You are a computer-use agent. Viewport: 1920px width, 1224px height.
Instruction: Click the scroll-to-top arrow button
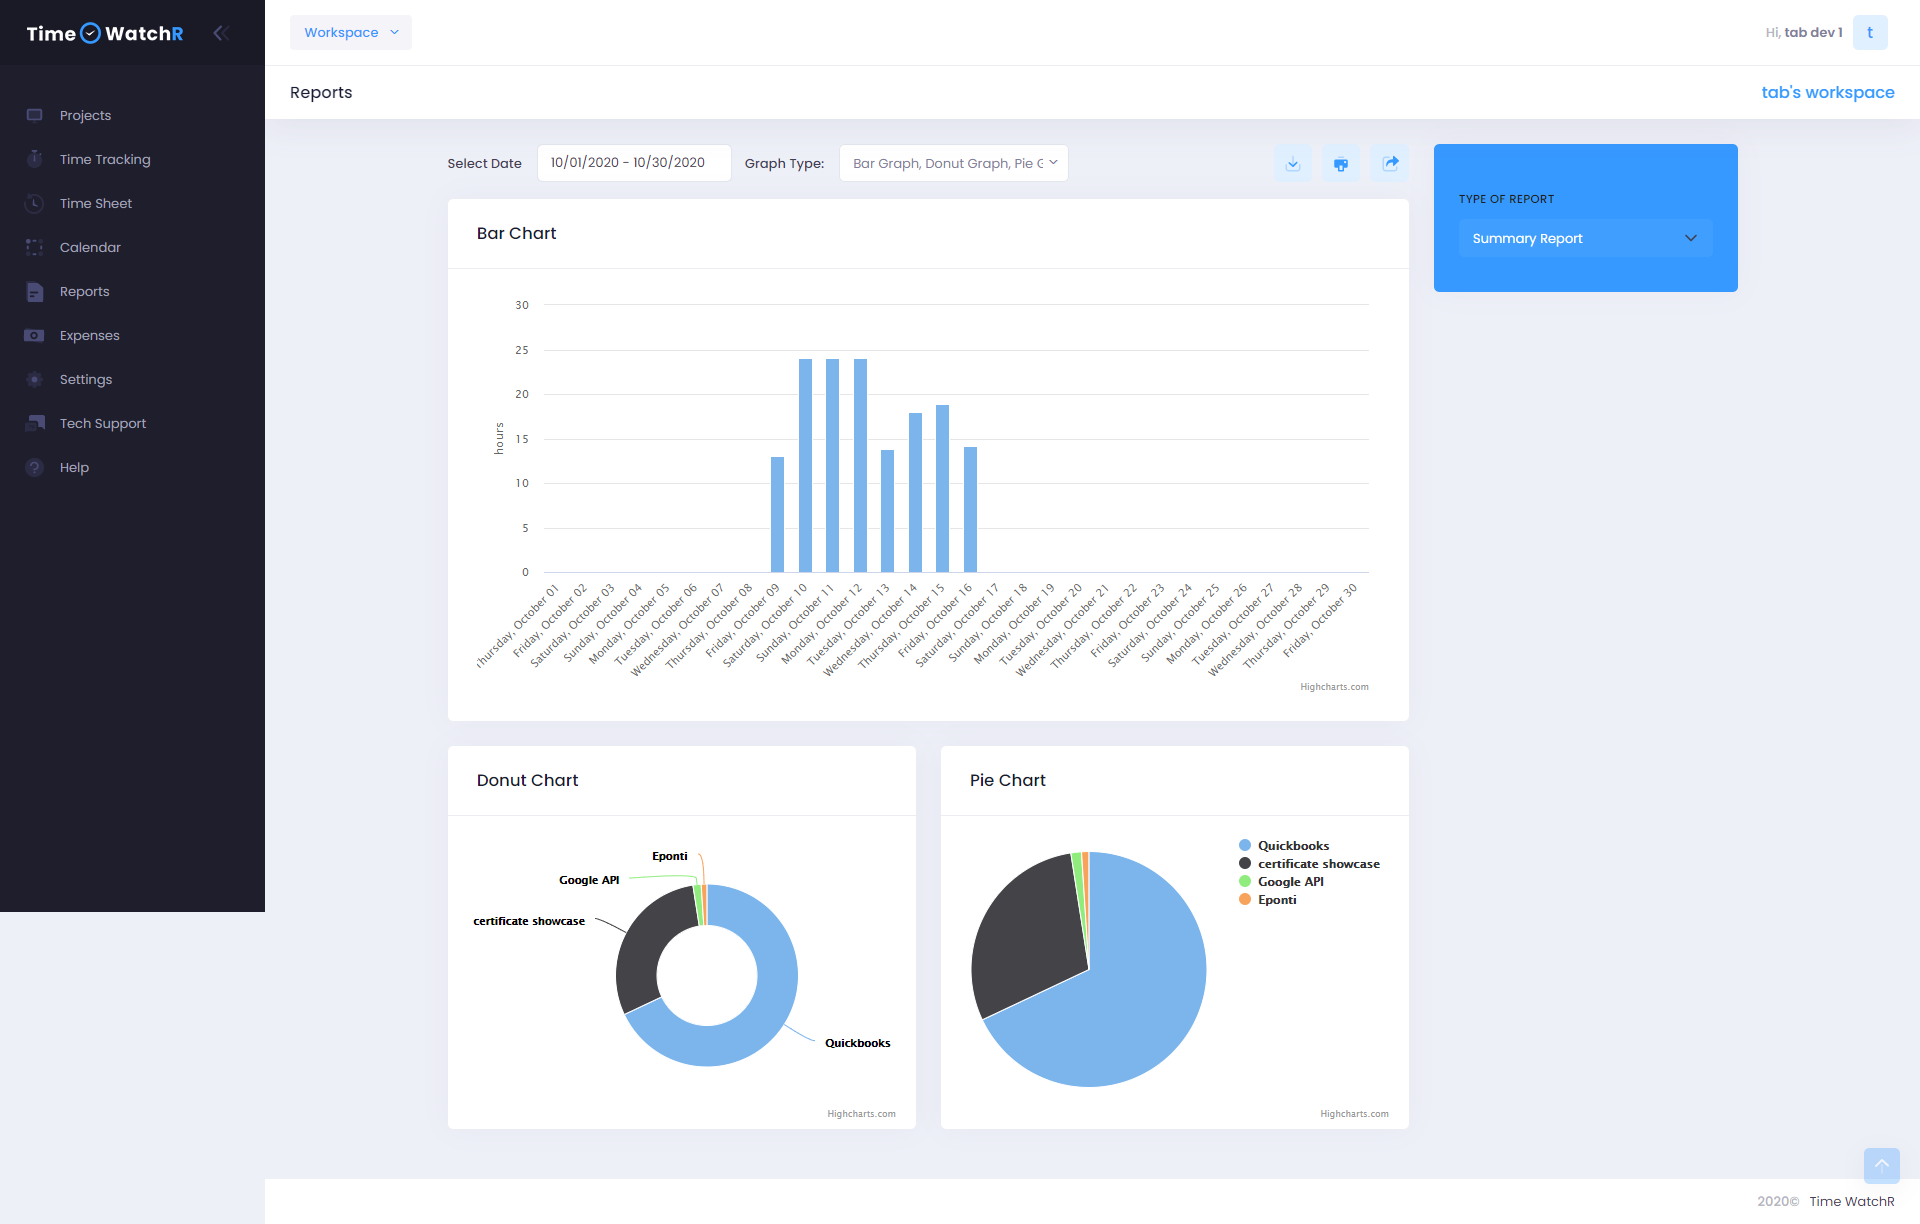point(1881,1165)
